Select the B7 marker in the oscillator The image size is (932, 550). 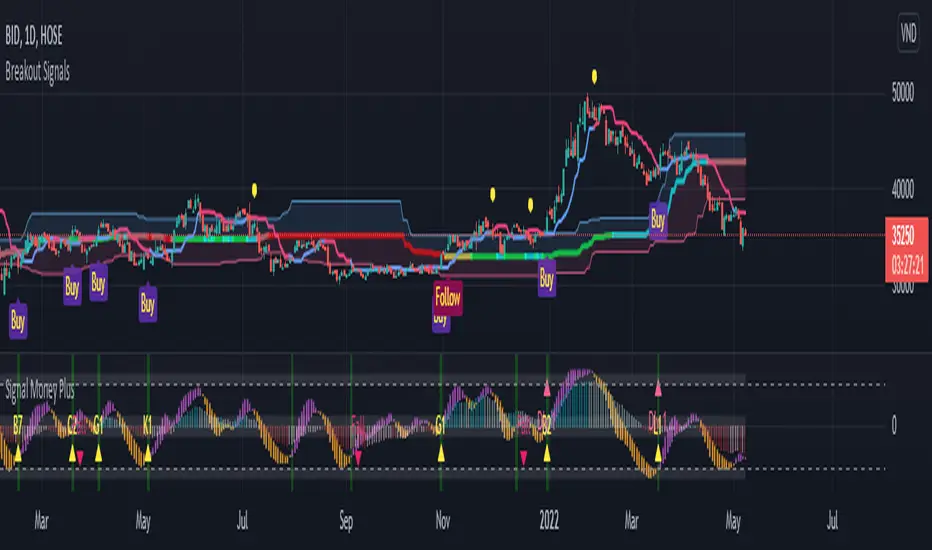[18, 427]
